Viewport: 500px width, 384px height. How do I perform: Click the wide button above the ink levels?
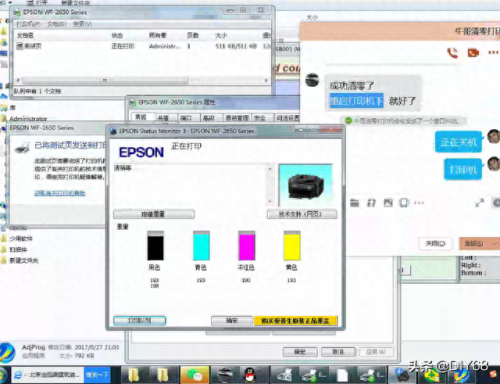154,214
